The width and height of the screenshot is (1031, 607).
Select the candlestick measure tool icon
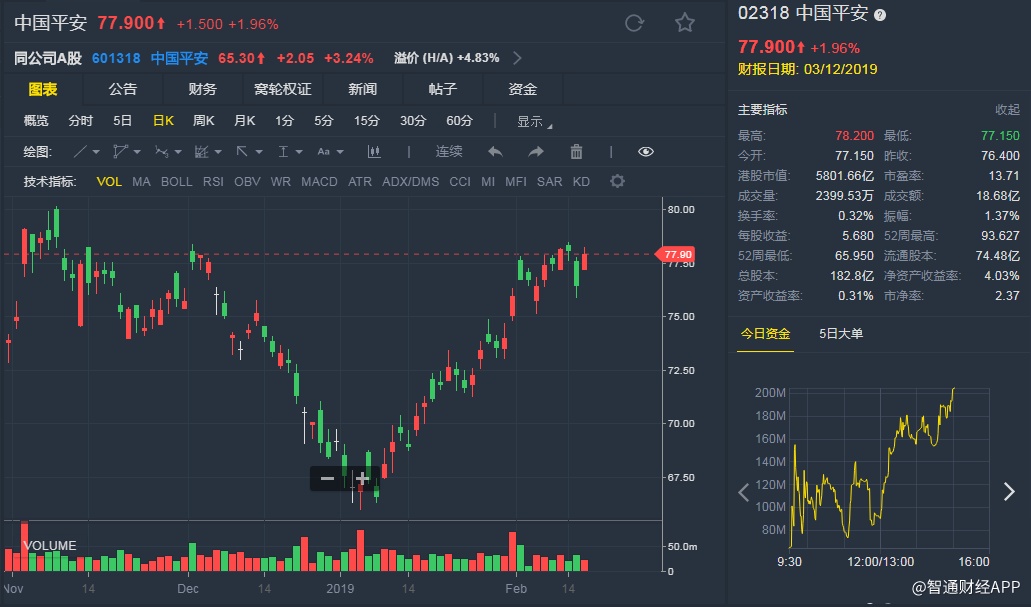pos(374,152)
